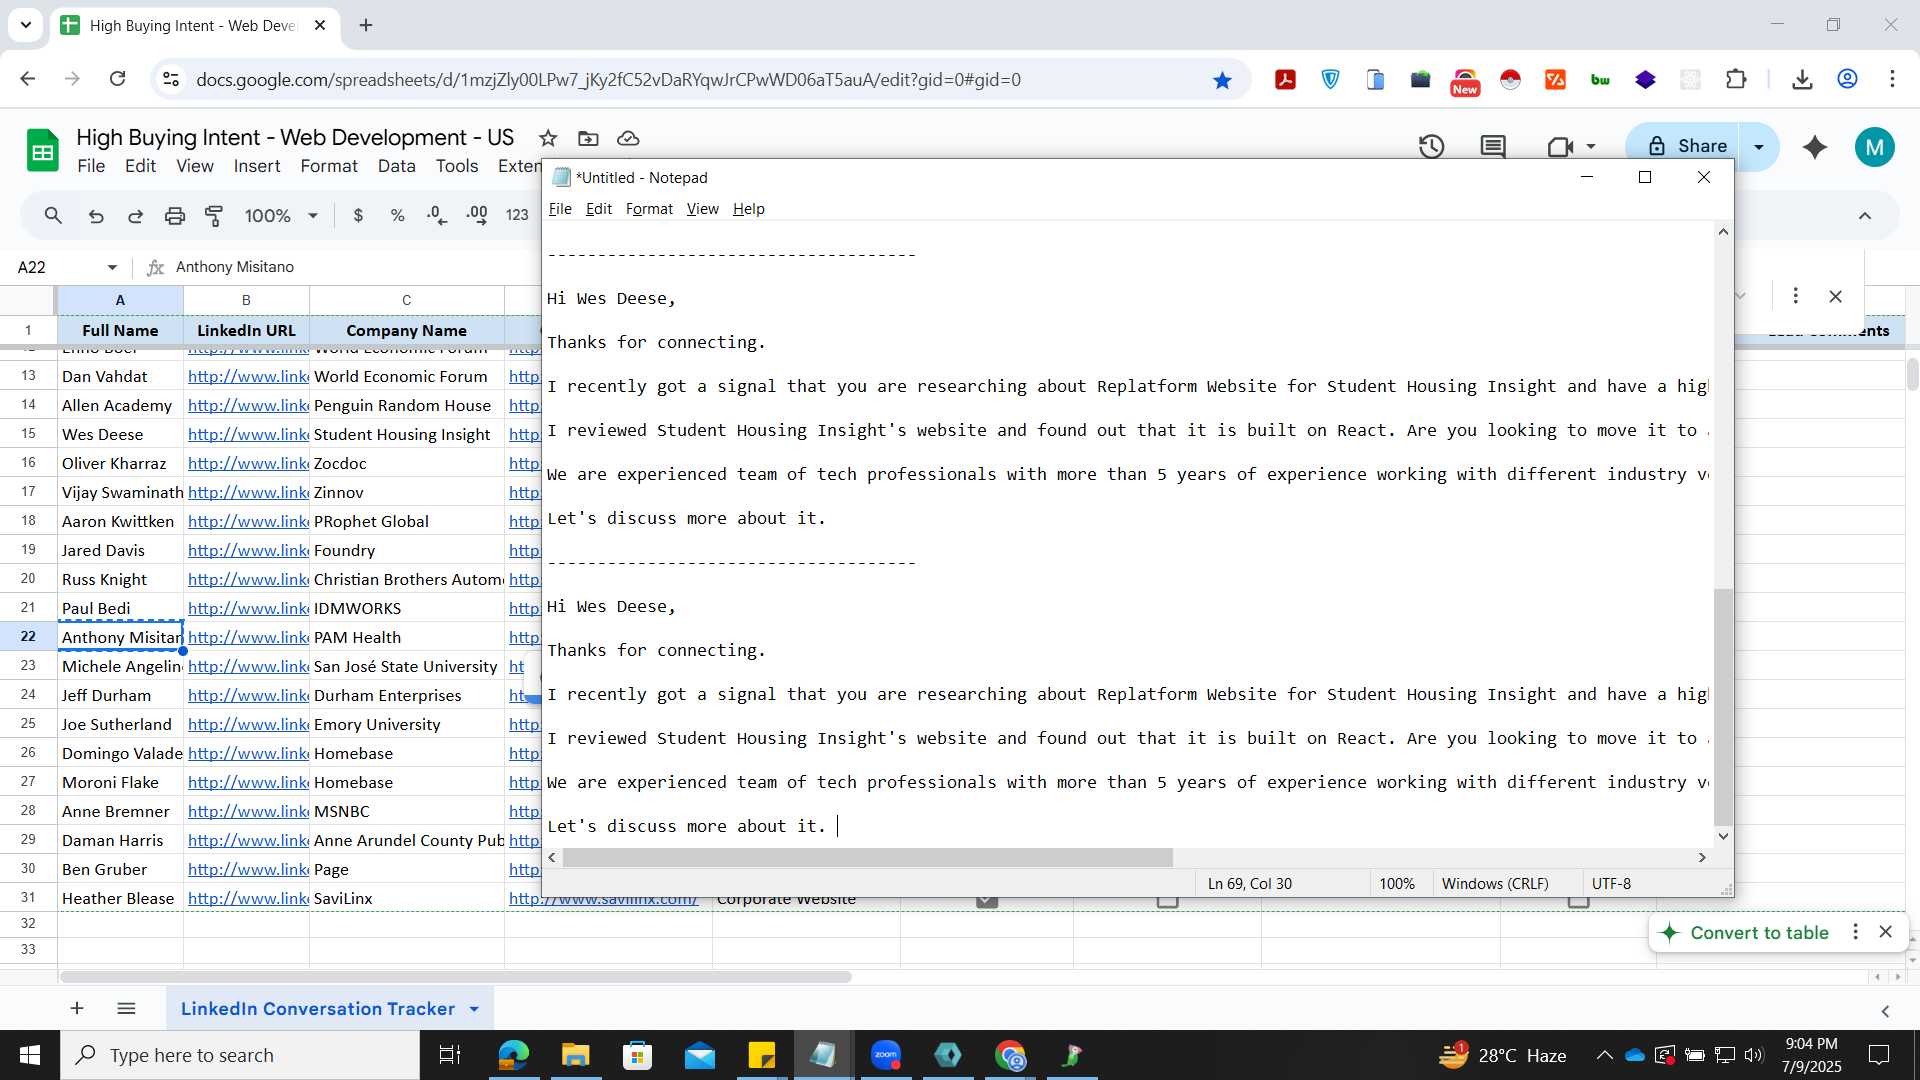Open the Gemini sparkle icon

pyautogui.click(x=1814, y=147)
